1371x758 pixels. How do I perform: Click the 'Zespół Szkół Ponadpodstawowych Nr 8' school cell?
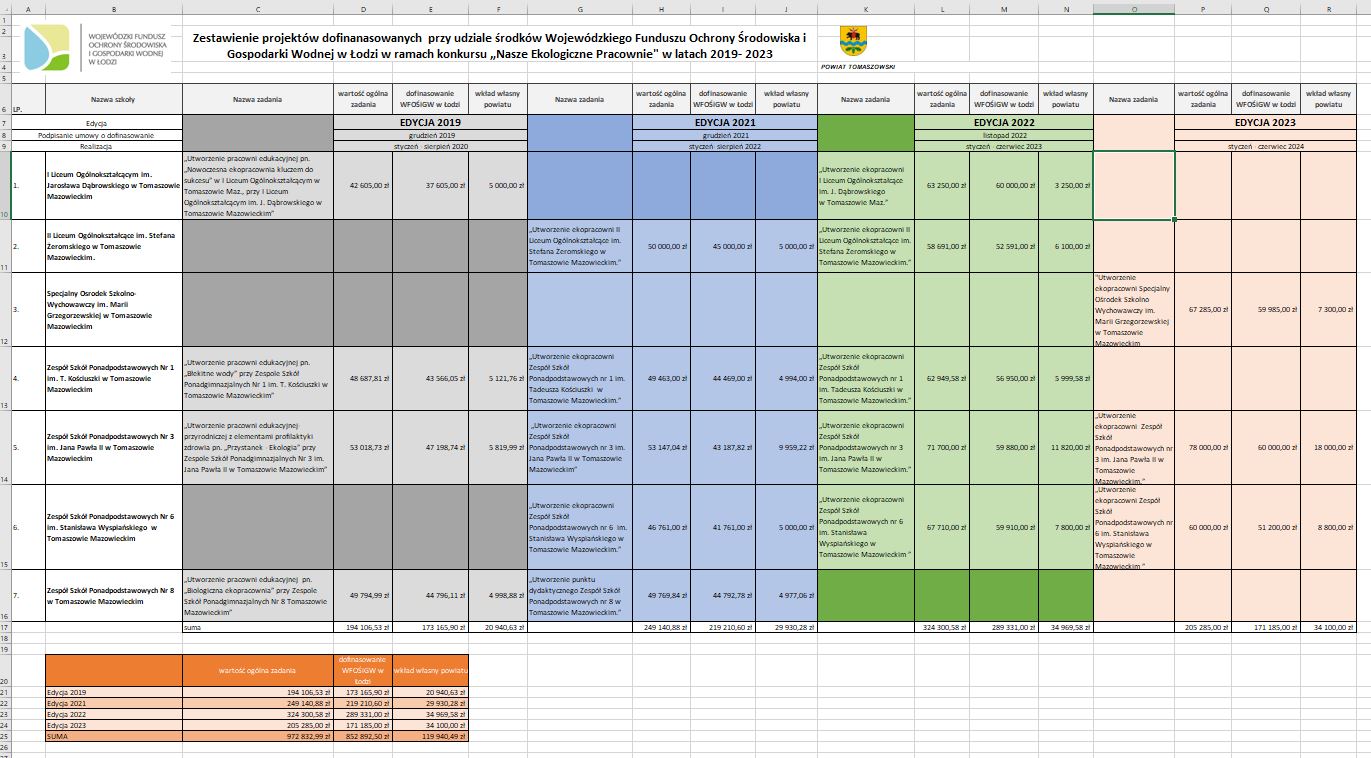click(x=113, y=595)
